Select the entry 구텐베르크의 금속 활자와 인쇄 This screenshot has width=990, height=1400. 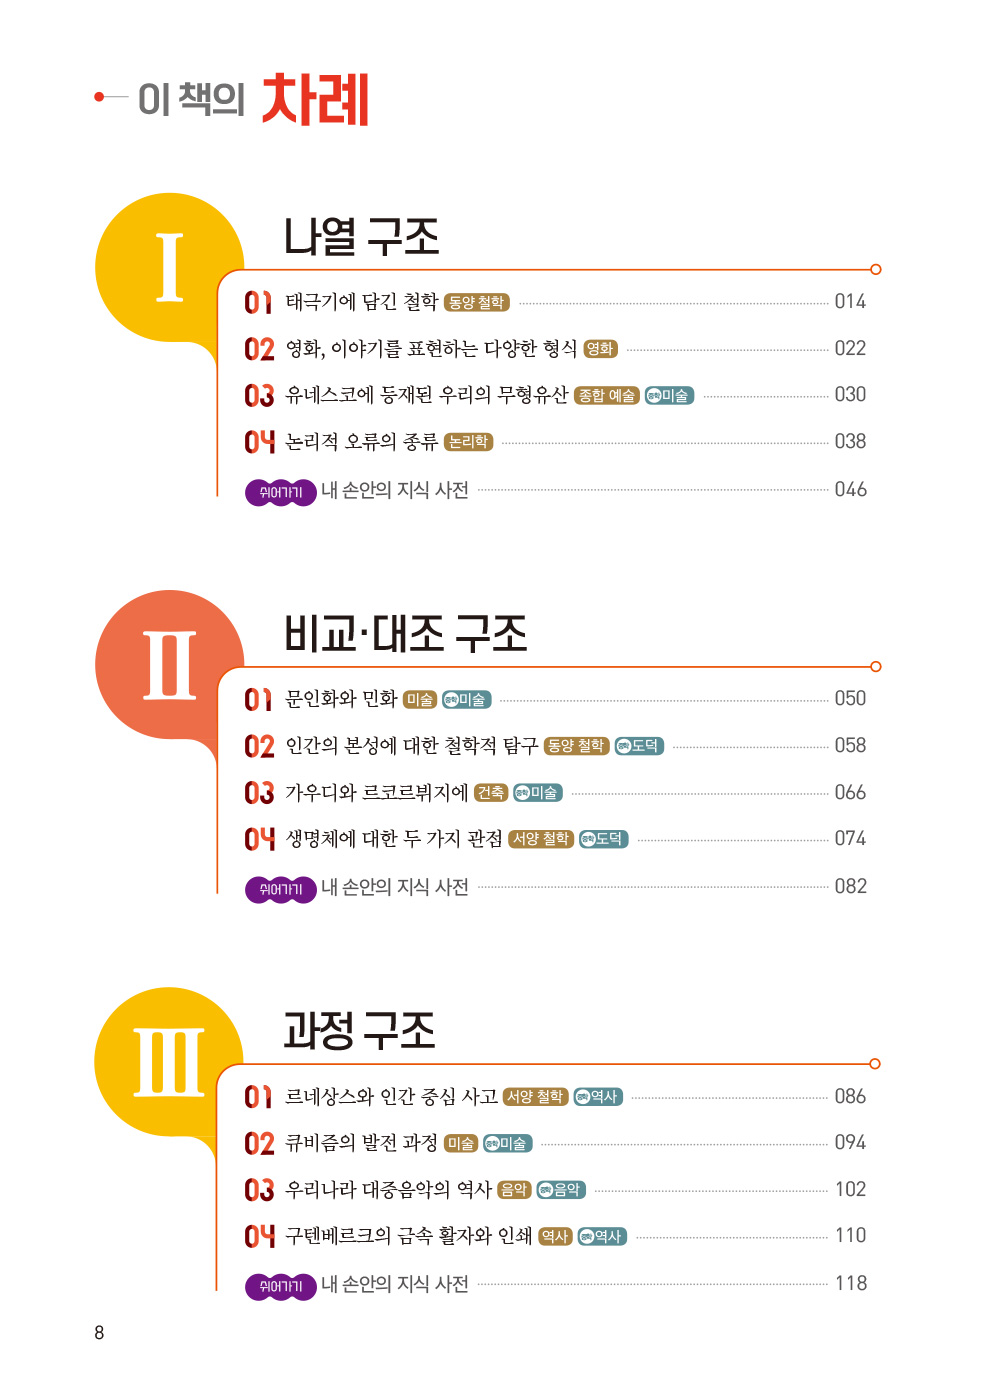pos(409,1235)
